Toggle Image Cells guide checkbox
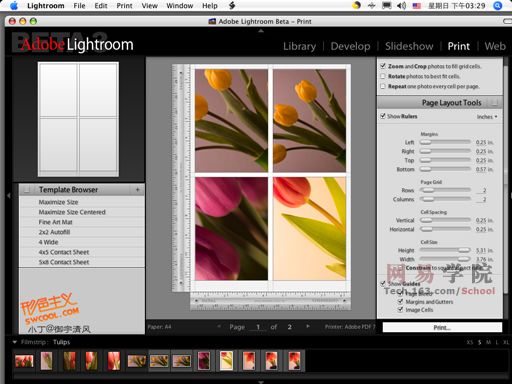This screenshot has height=384, width=512. point(400,310)
